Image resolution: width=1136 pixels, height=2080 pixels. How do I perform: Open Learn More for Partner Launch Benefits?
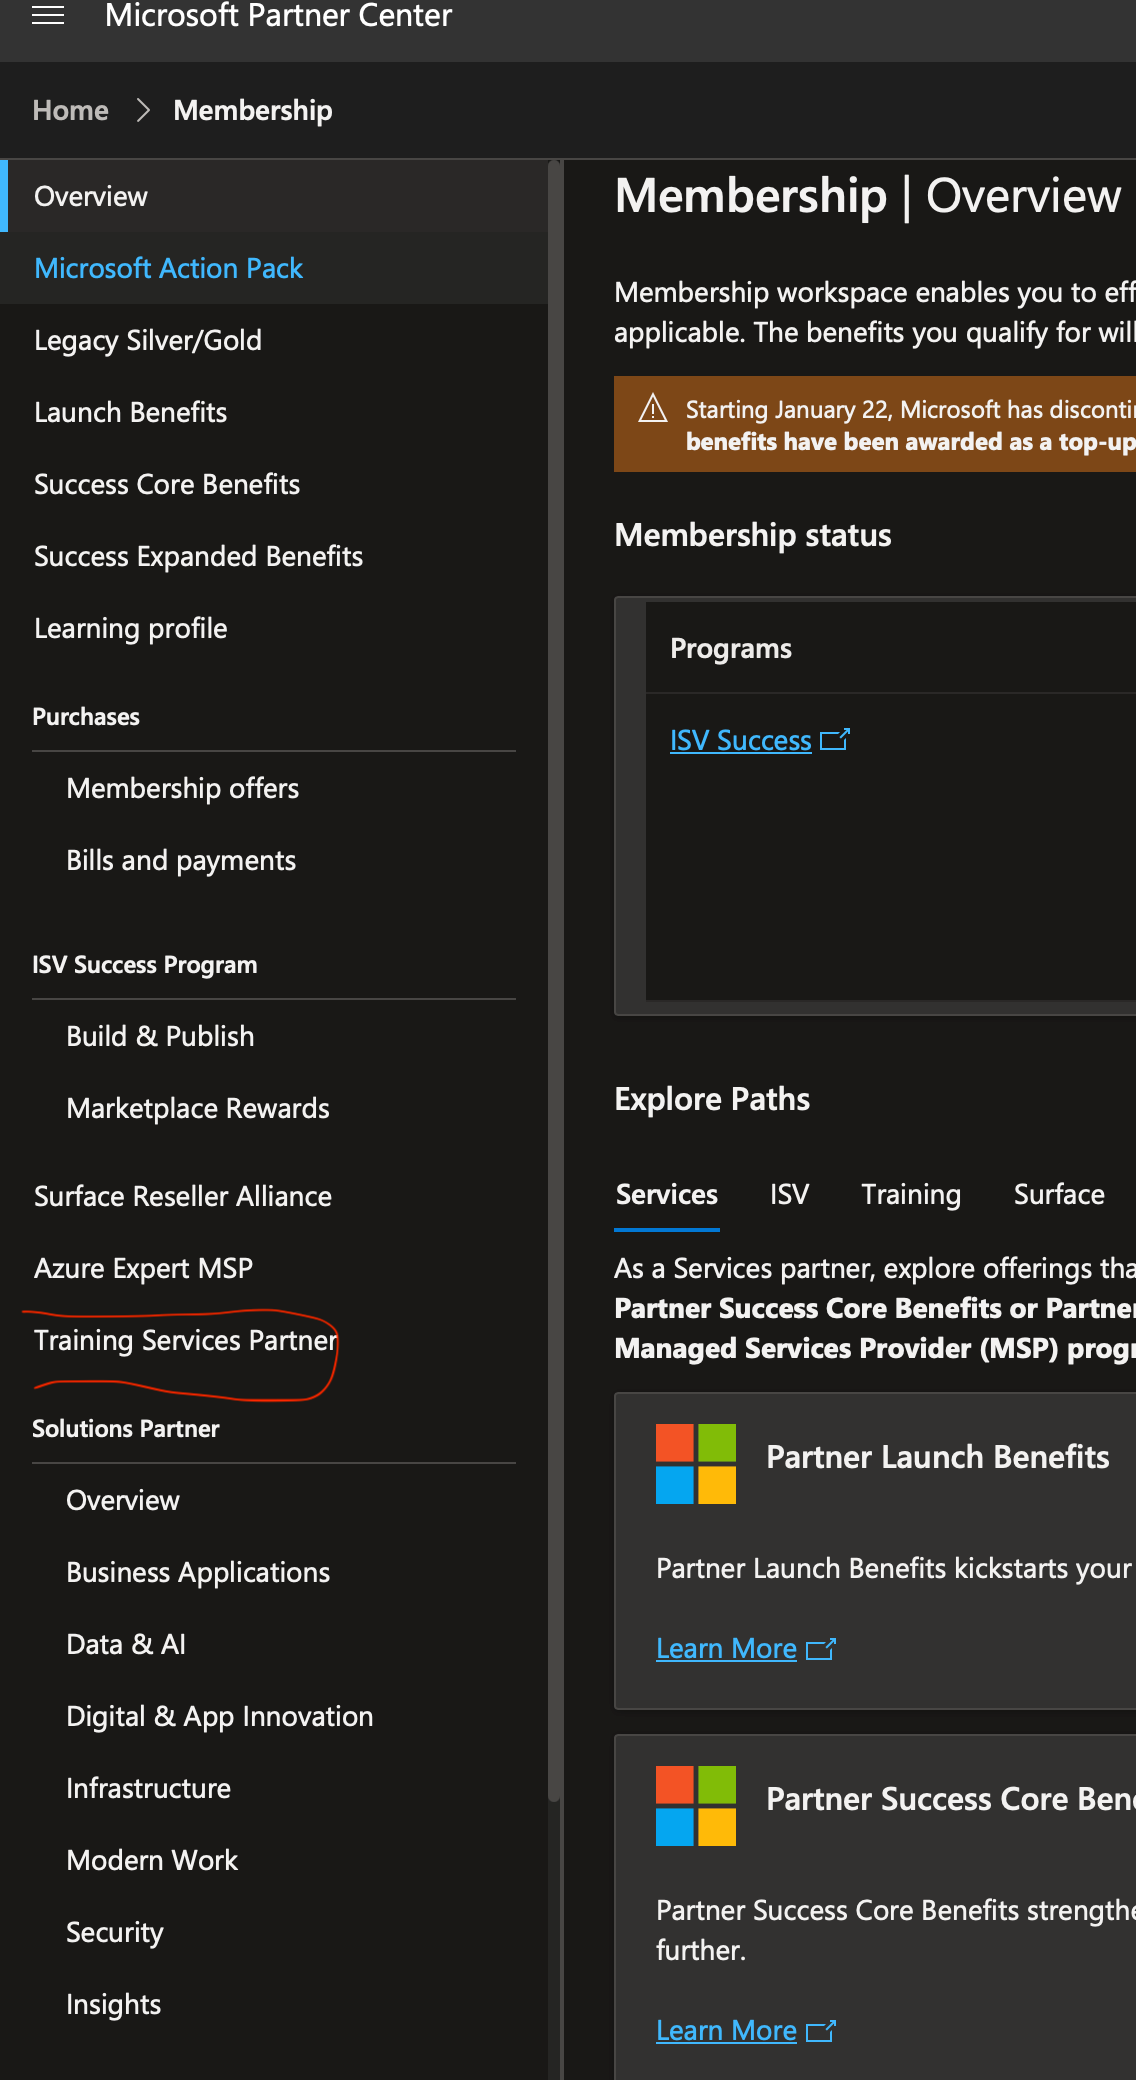726,1648
